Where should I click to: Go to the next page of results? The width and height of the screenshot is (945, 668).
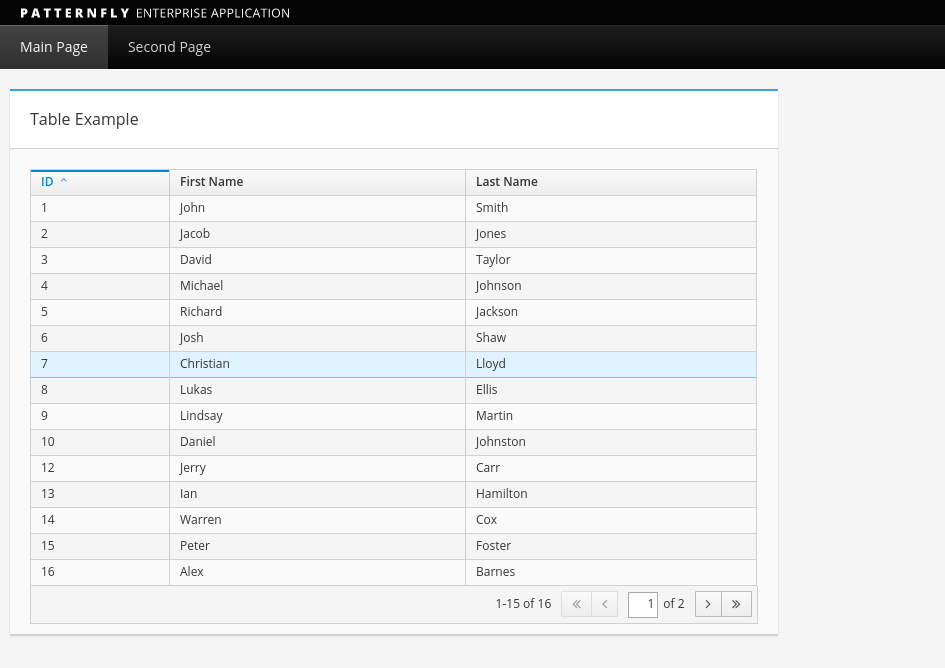tap(708, 604)
